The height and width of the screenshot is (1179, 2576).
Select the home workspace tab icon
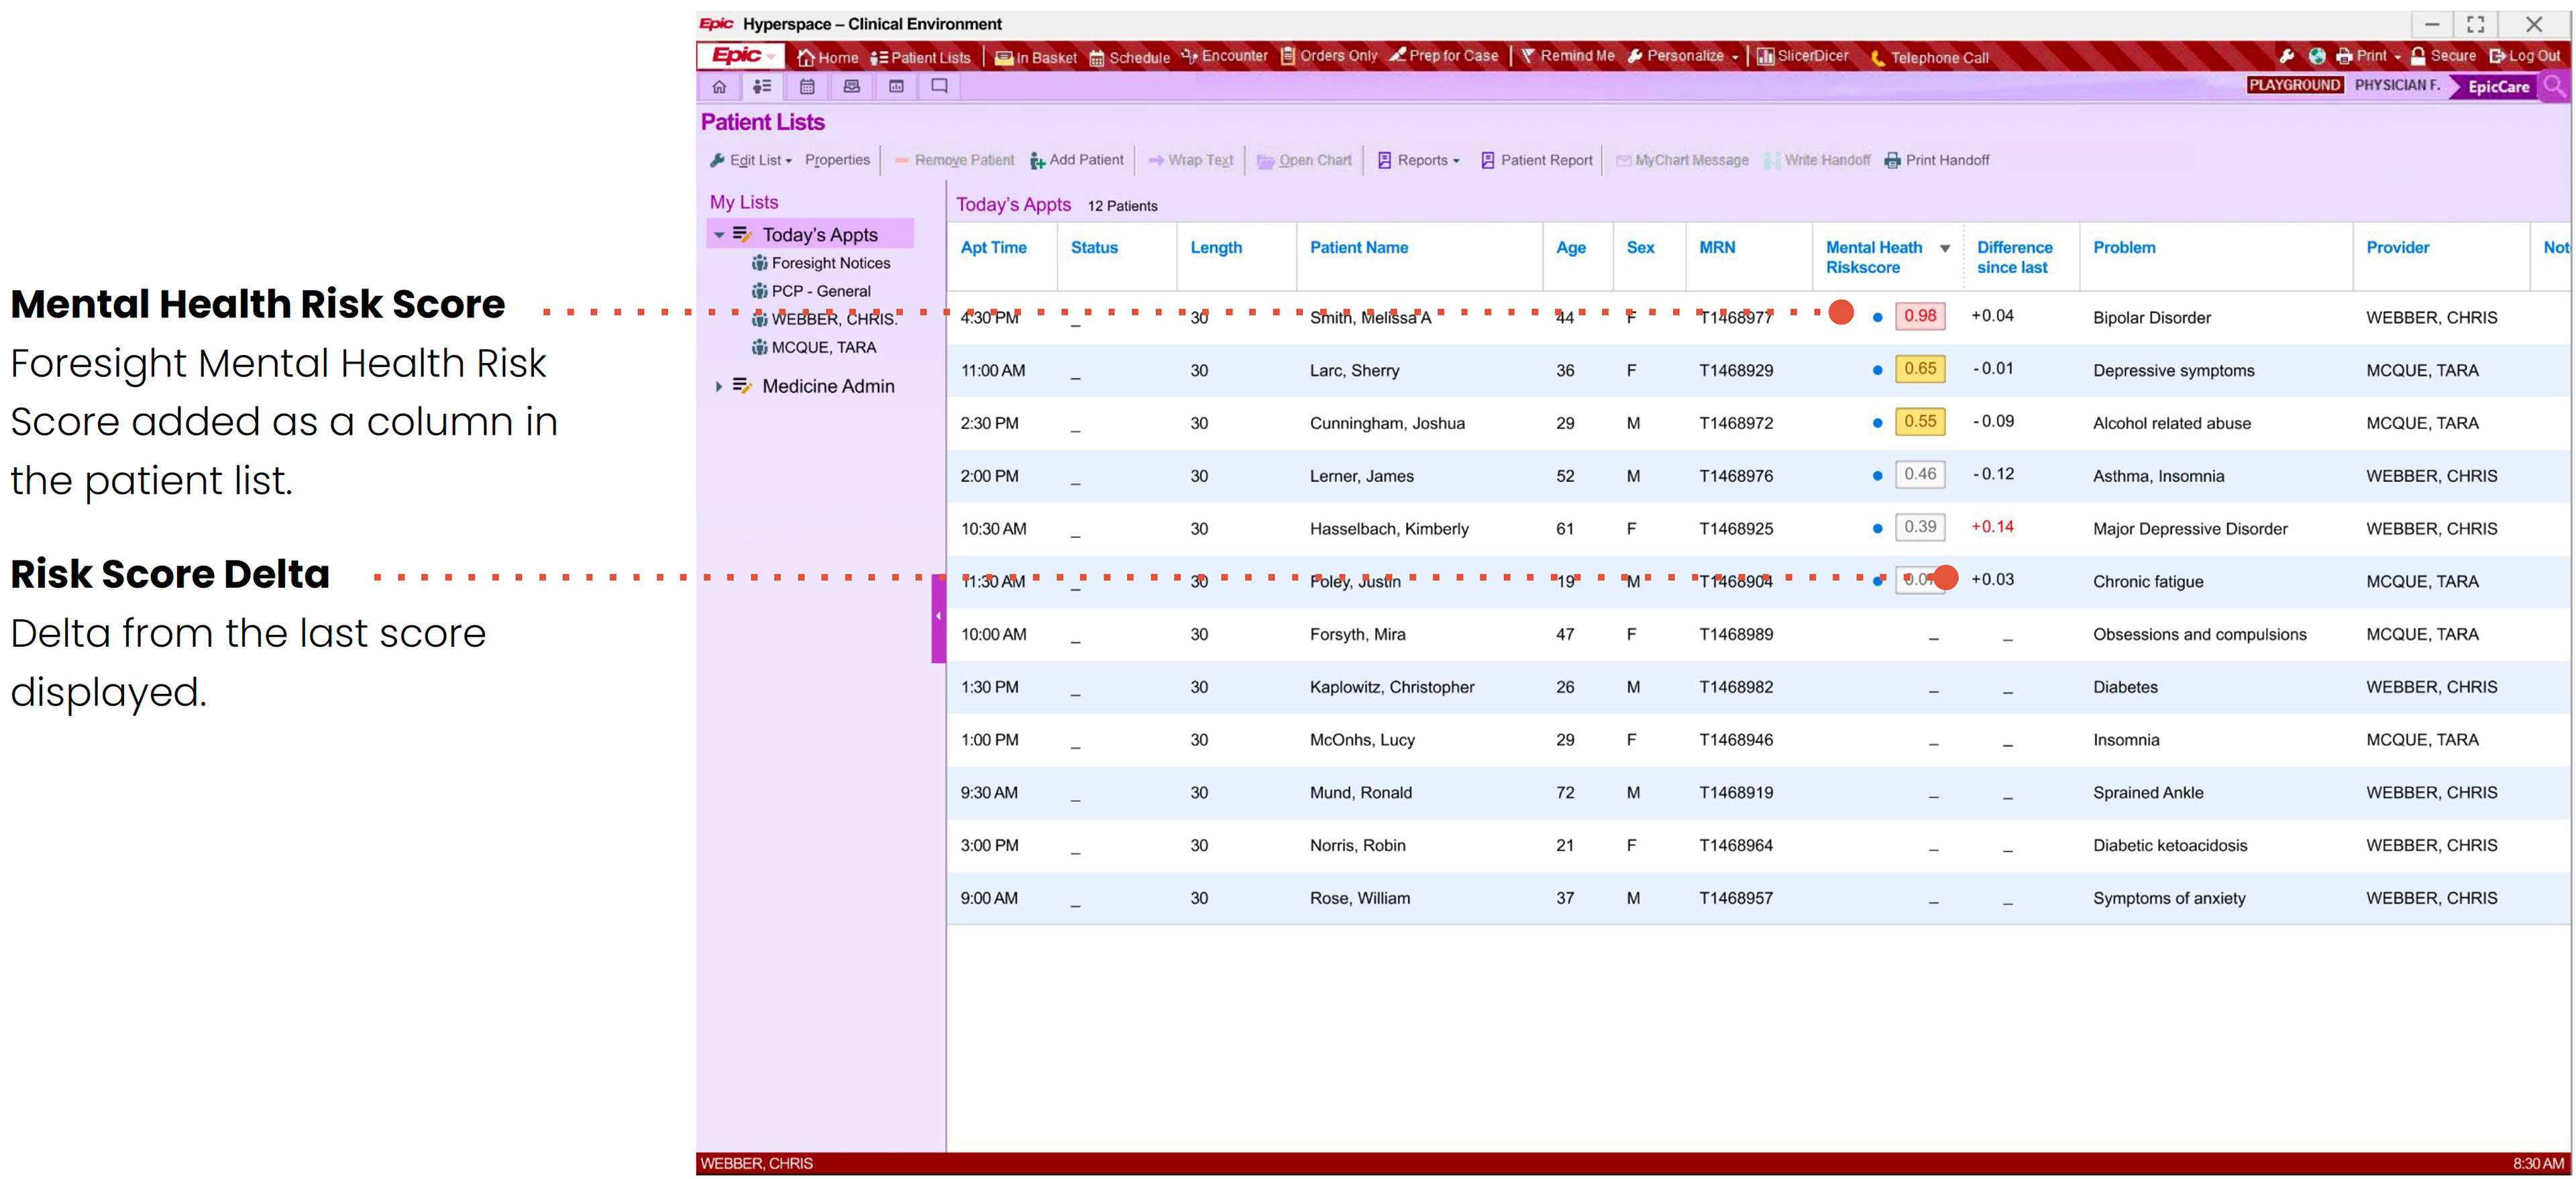(x=719, y=87)
